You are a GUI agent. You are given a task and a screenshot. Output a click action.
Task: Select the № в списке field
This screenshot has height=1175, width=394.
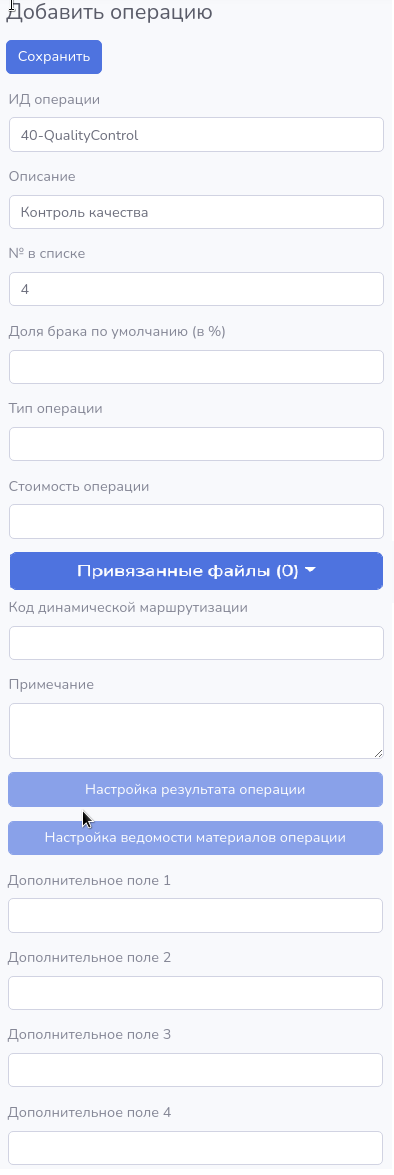click(196, 289)
